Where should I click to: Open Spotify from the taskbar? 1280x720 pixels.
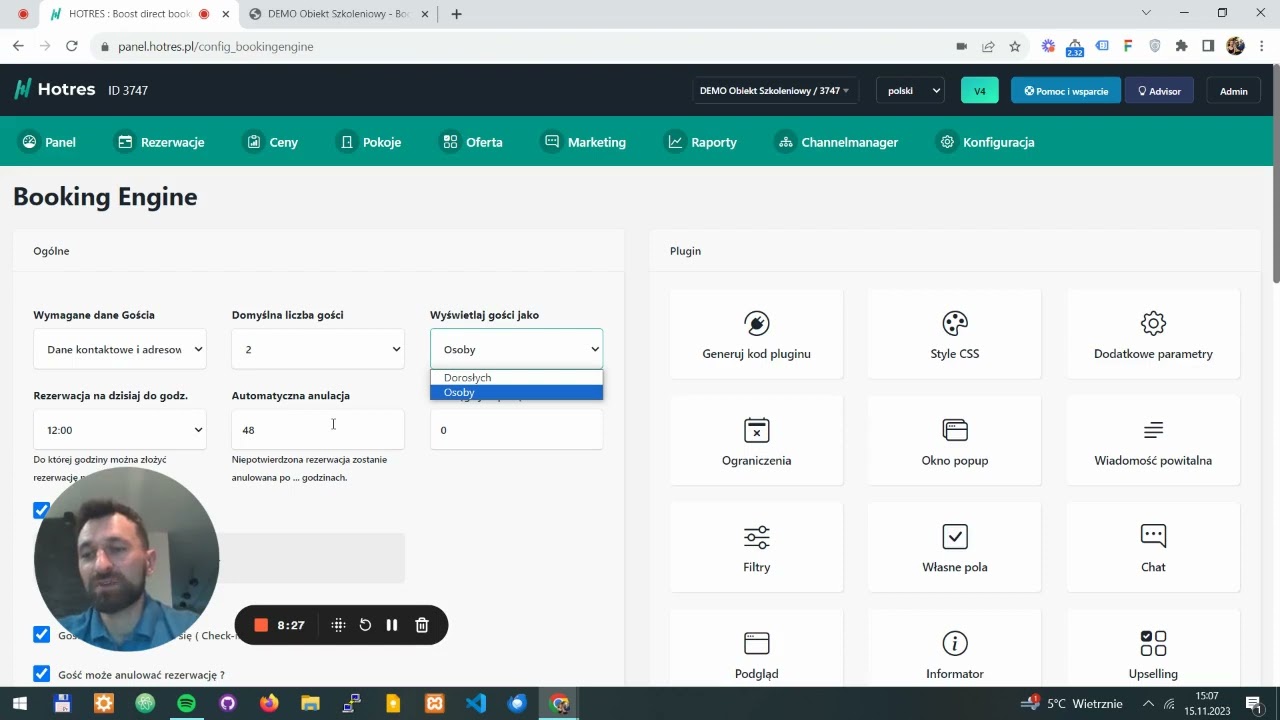tap(186, 703)
